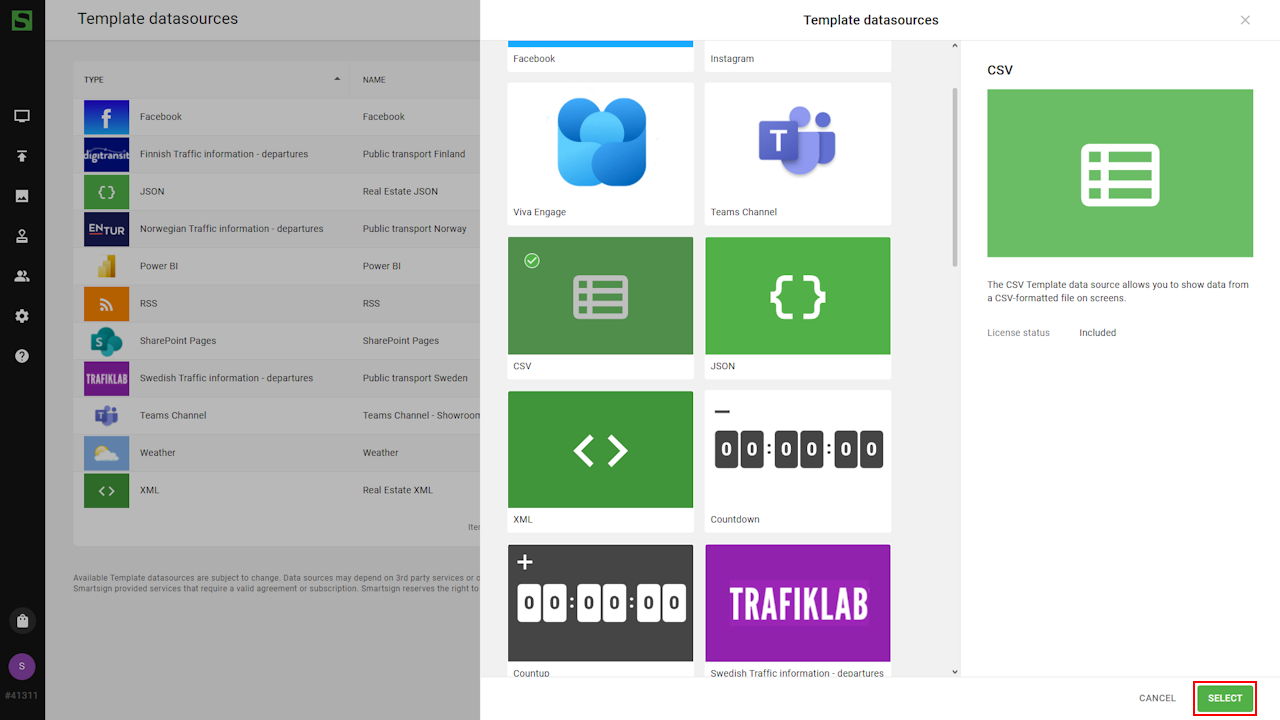This screenshot has height=720, width=1280.
Task: Click CANCEL to dismiss the dialog
Action: coord(1157,698)
